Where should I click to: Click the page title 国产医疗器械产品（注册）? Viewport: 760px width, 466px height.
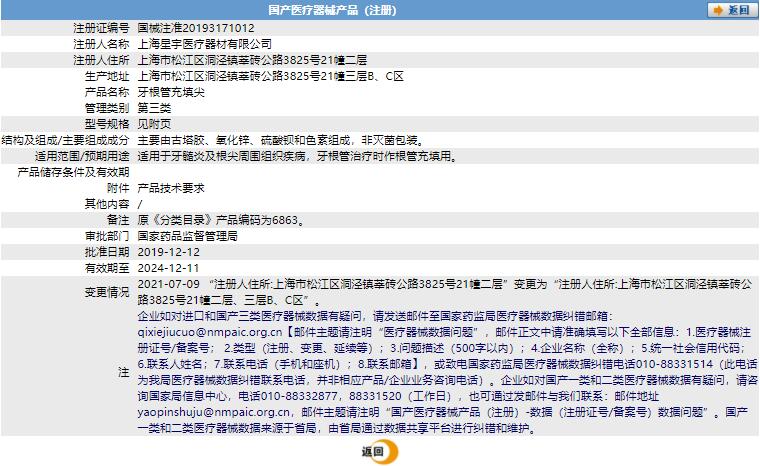pos(380,10)
